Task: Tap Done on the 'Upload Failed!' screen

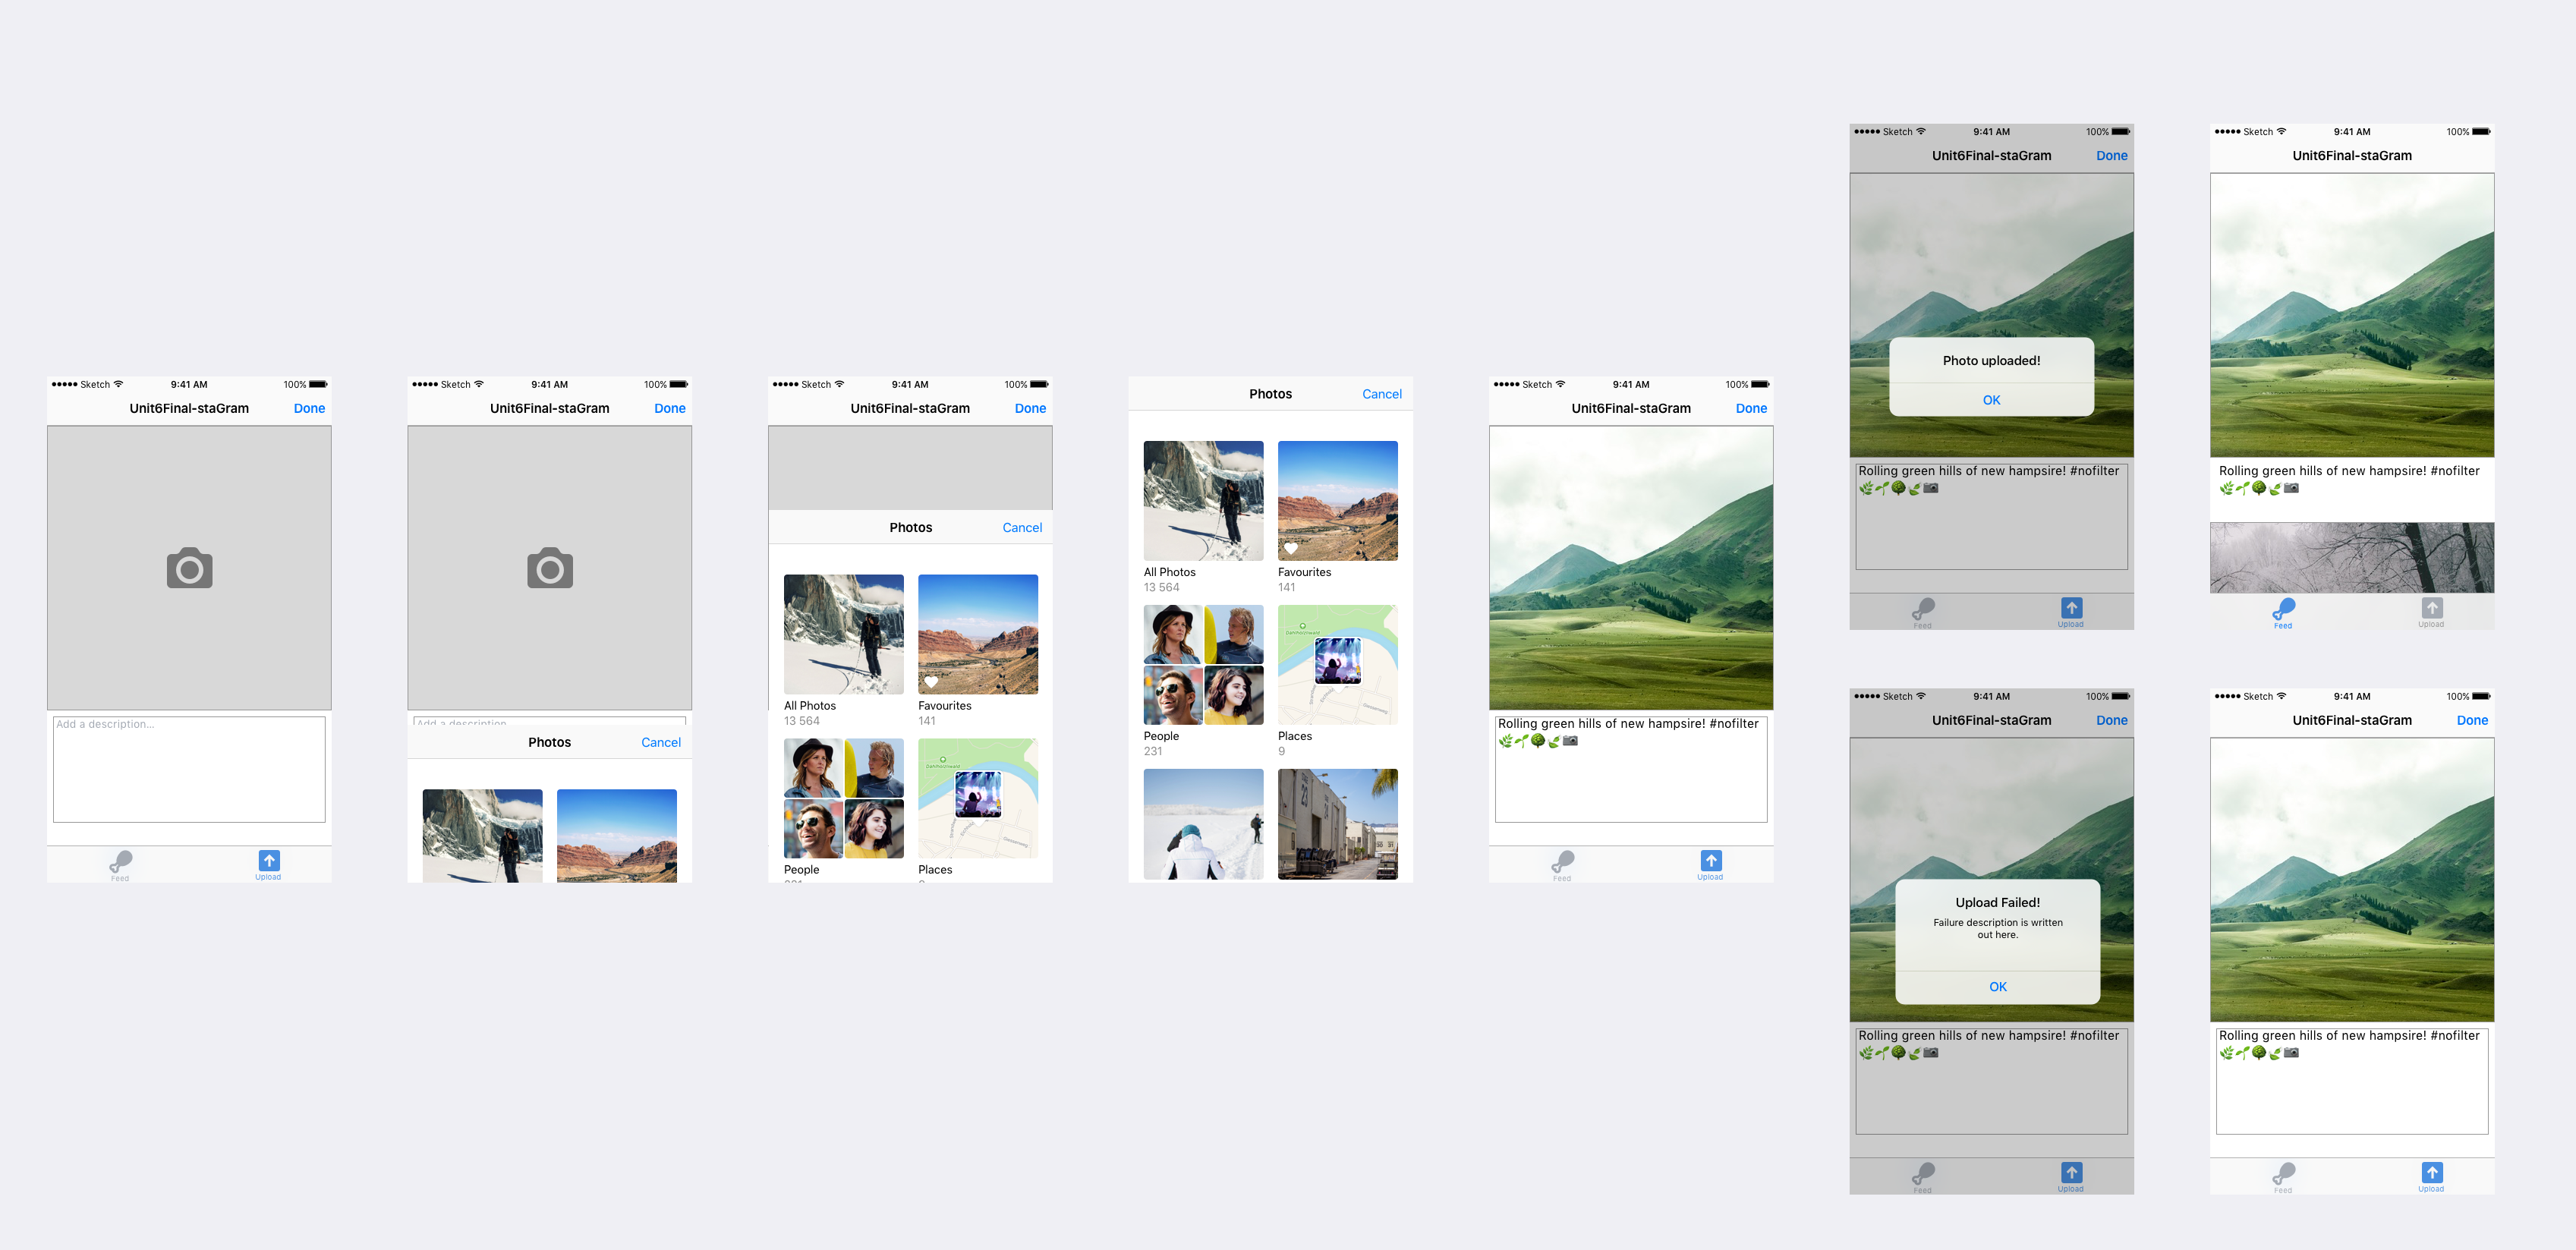Action: pyautogui.click(x=2111, y=720)
